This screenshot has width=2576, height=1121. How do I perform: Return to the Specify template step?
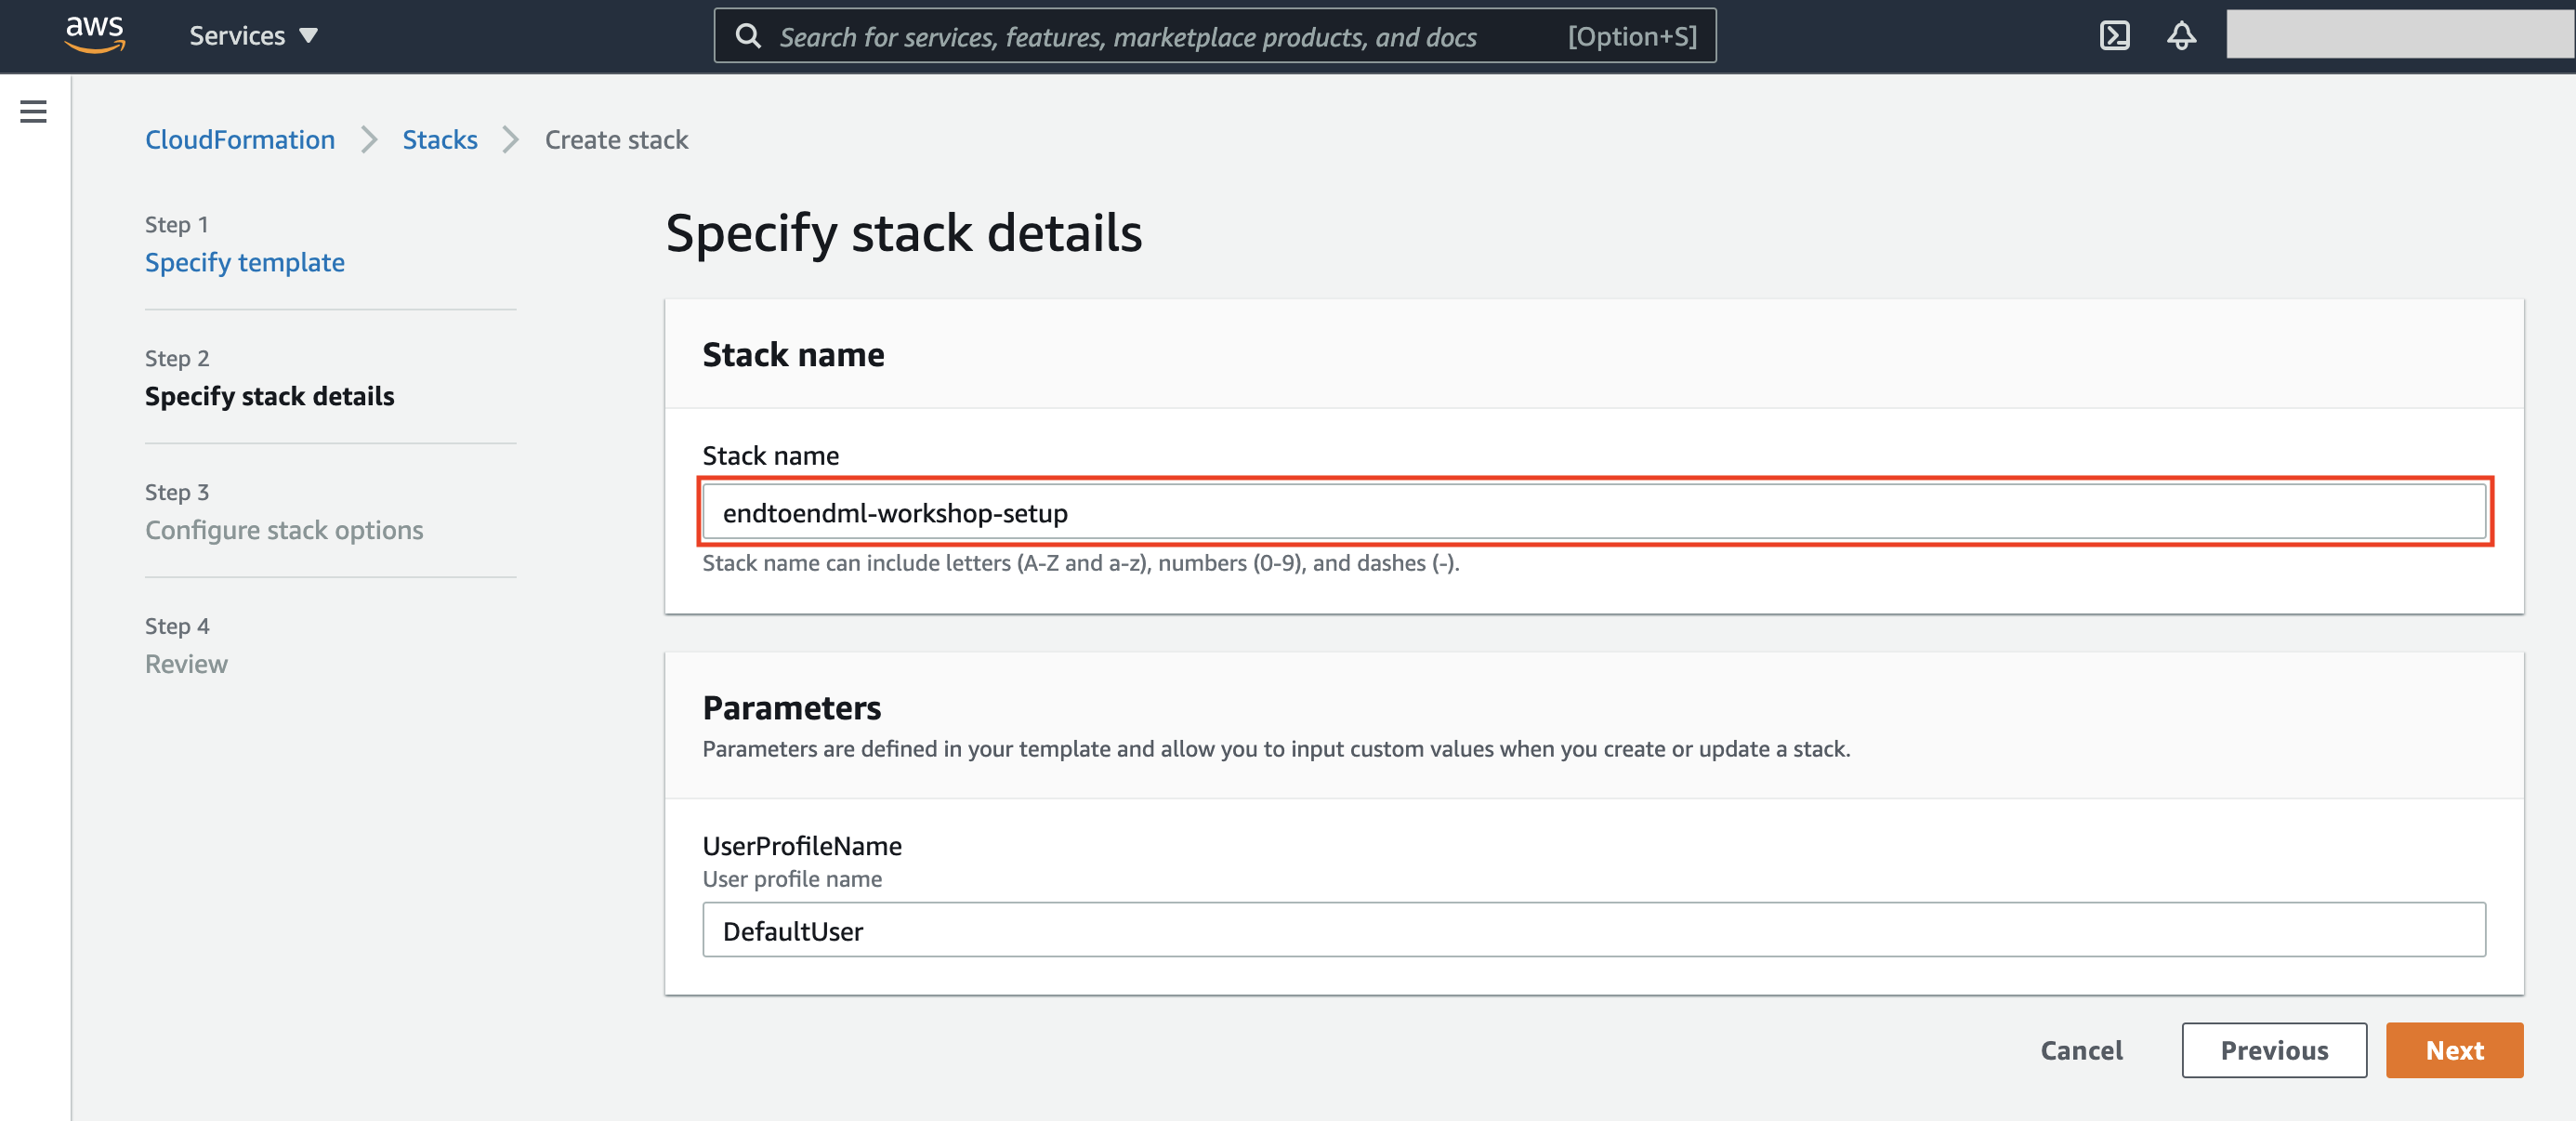245,262
